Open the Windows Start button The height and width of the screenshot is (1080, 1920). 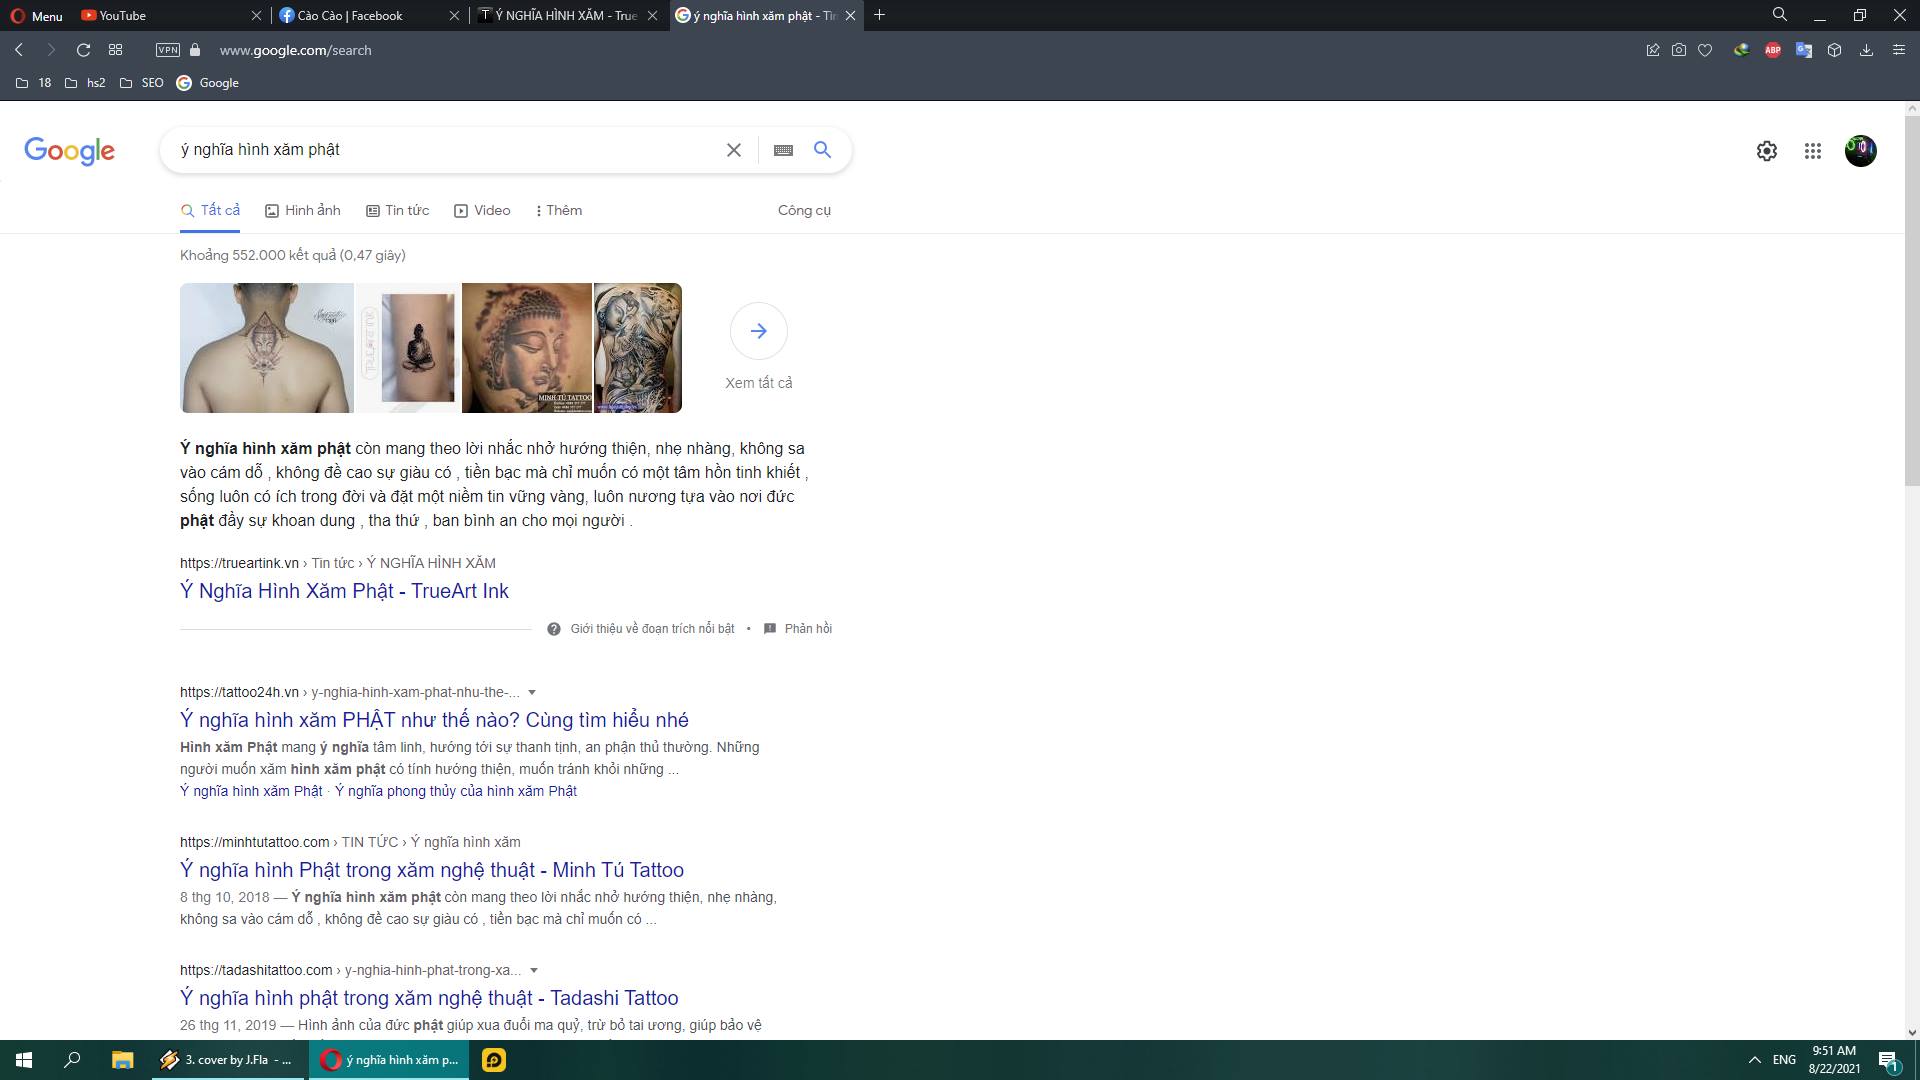(x=24, y=1060)
